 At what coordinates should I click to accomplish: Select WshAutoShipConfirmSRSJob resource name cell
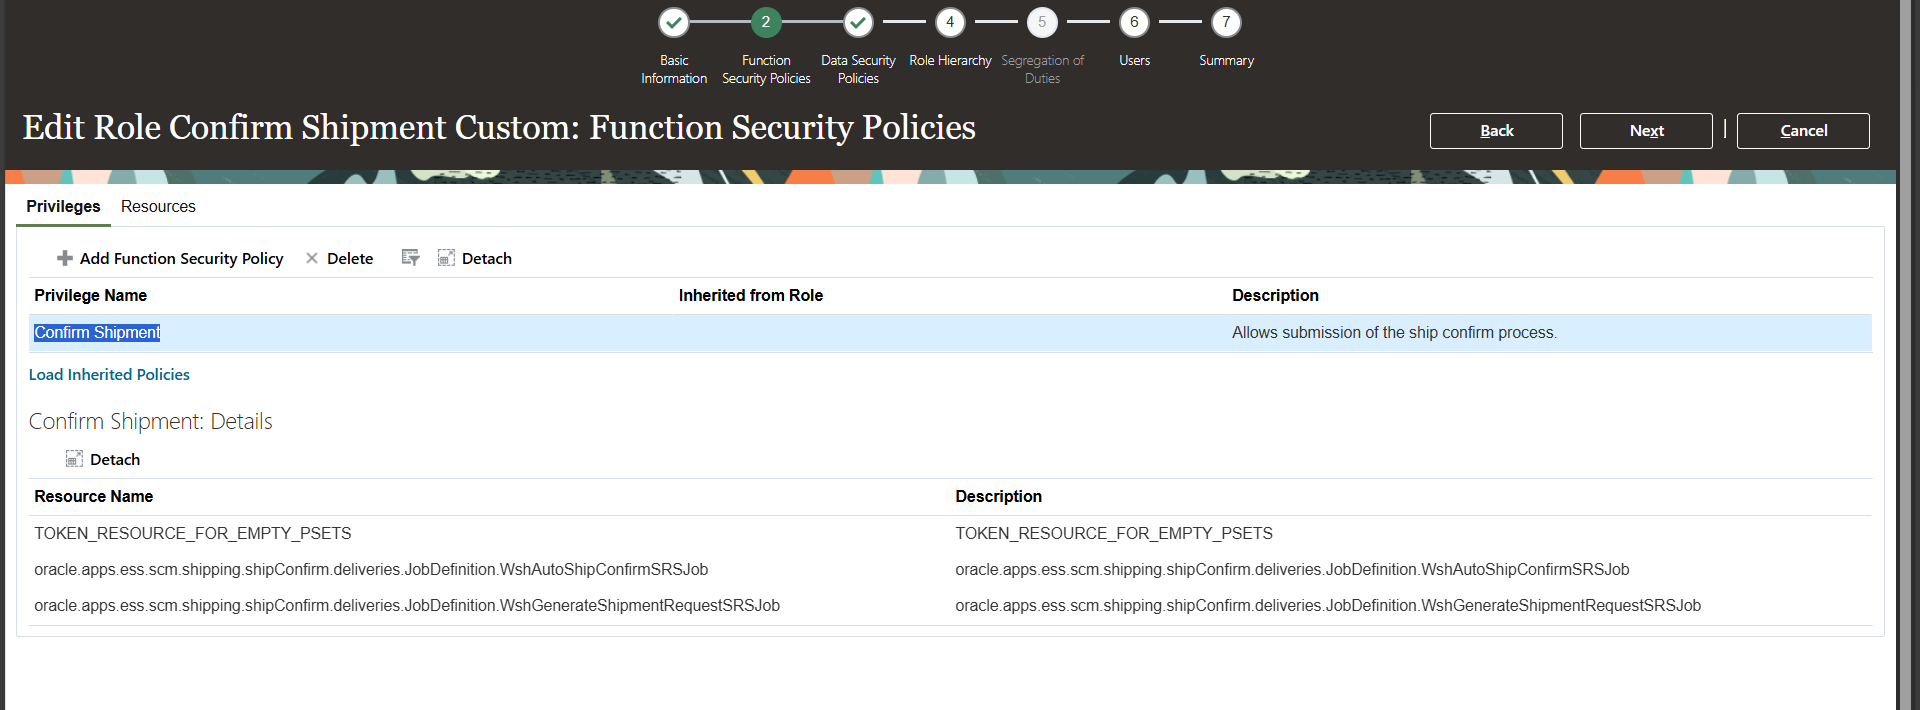click(x=371, y=569)
